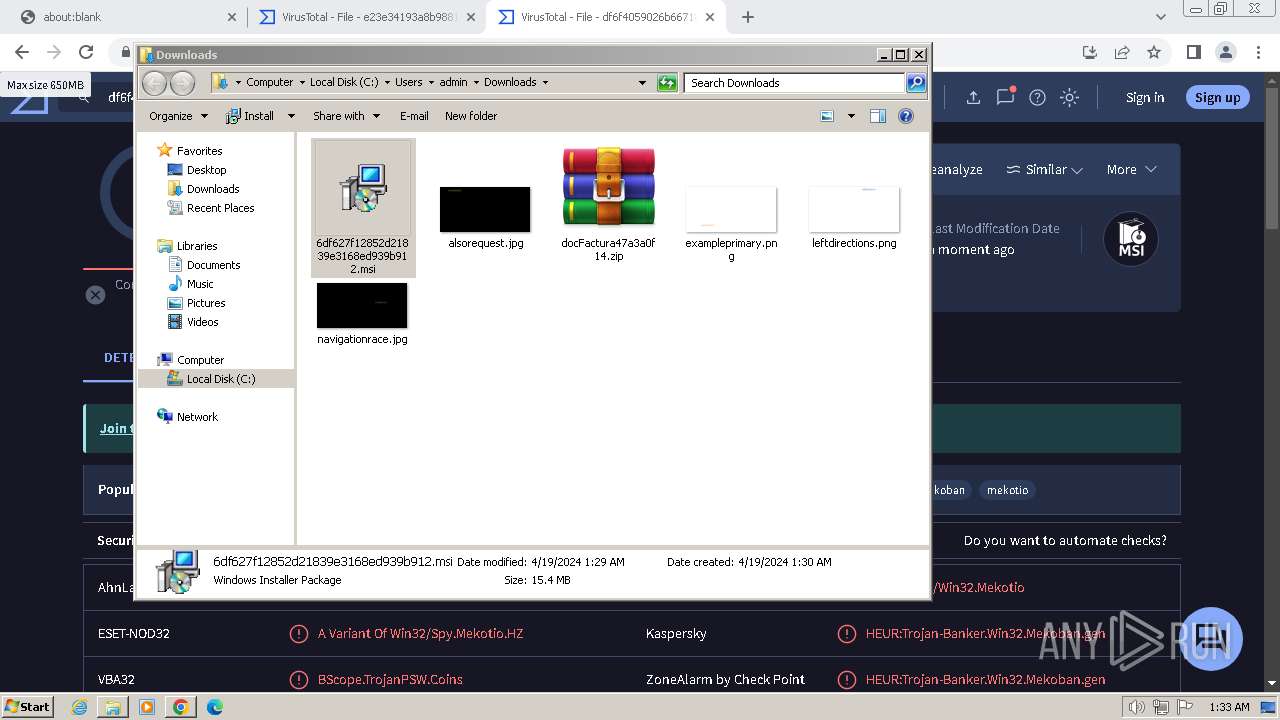Open Documents library

pyautogui.click(x=213, y=265)
